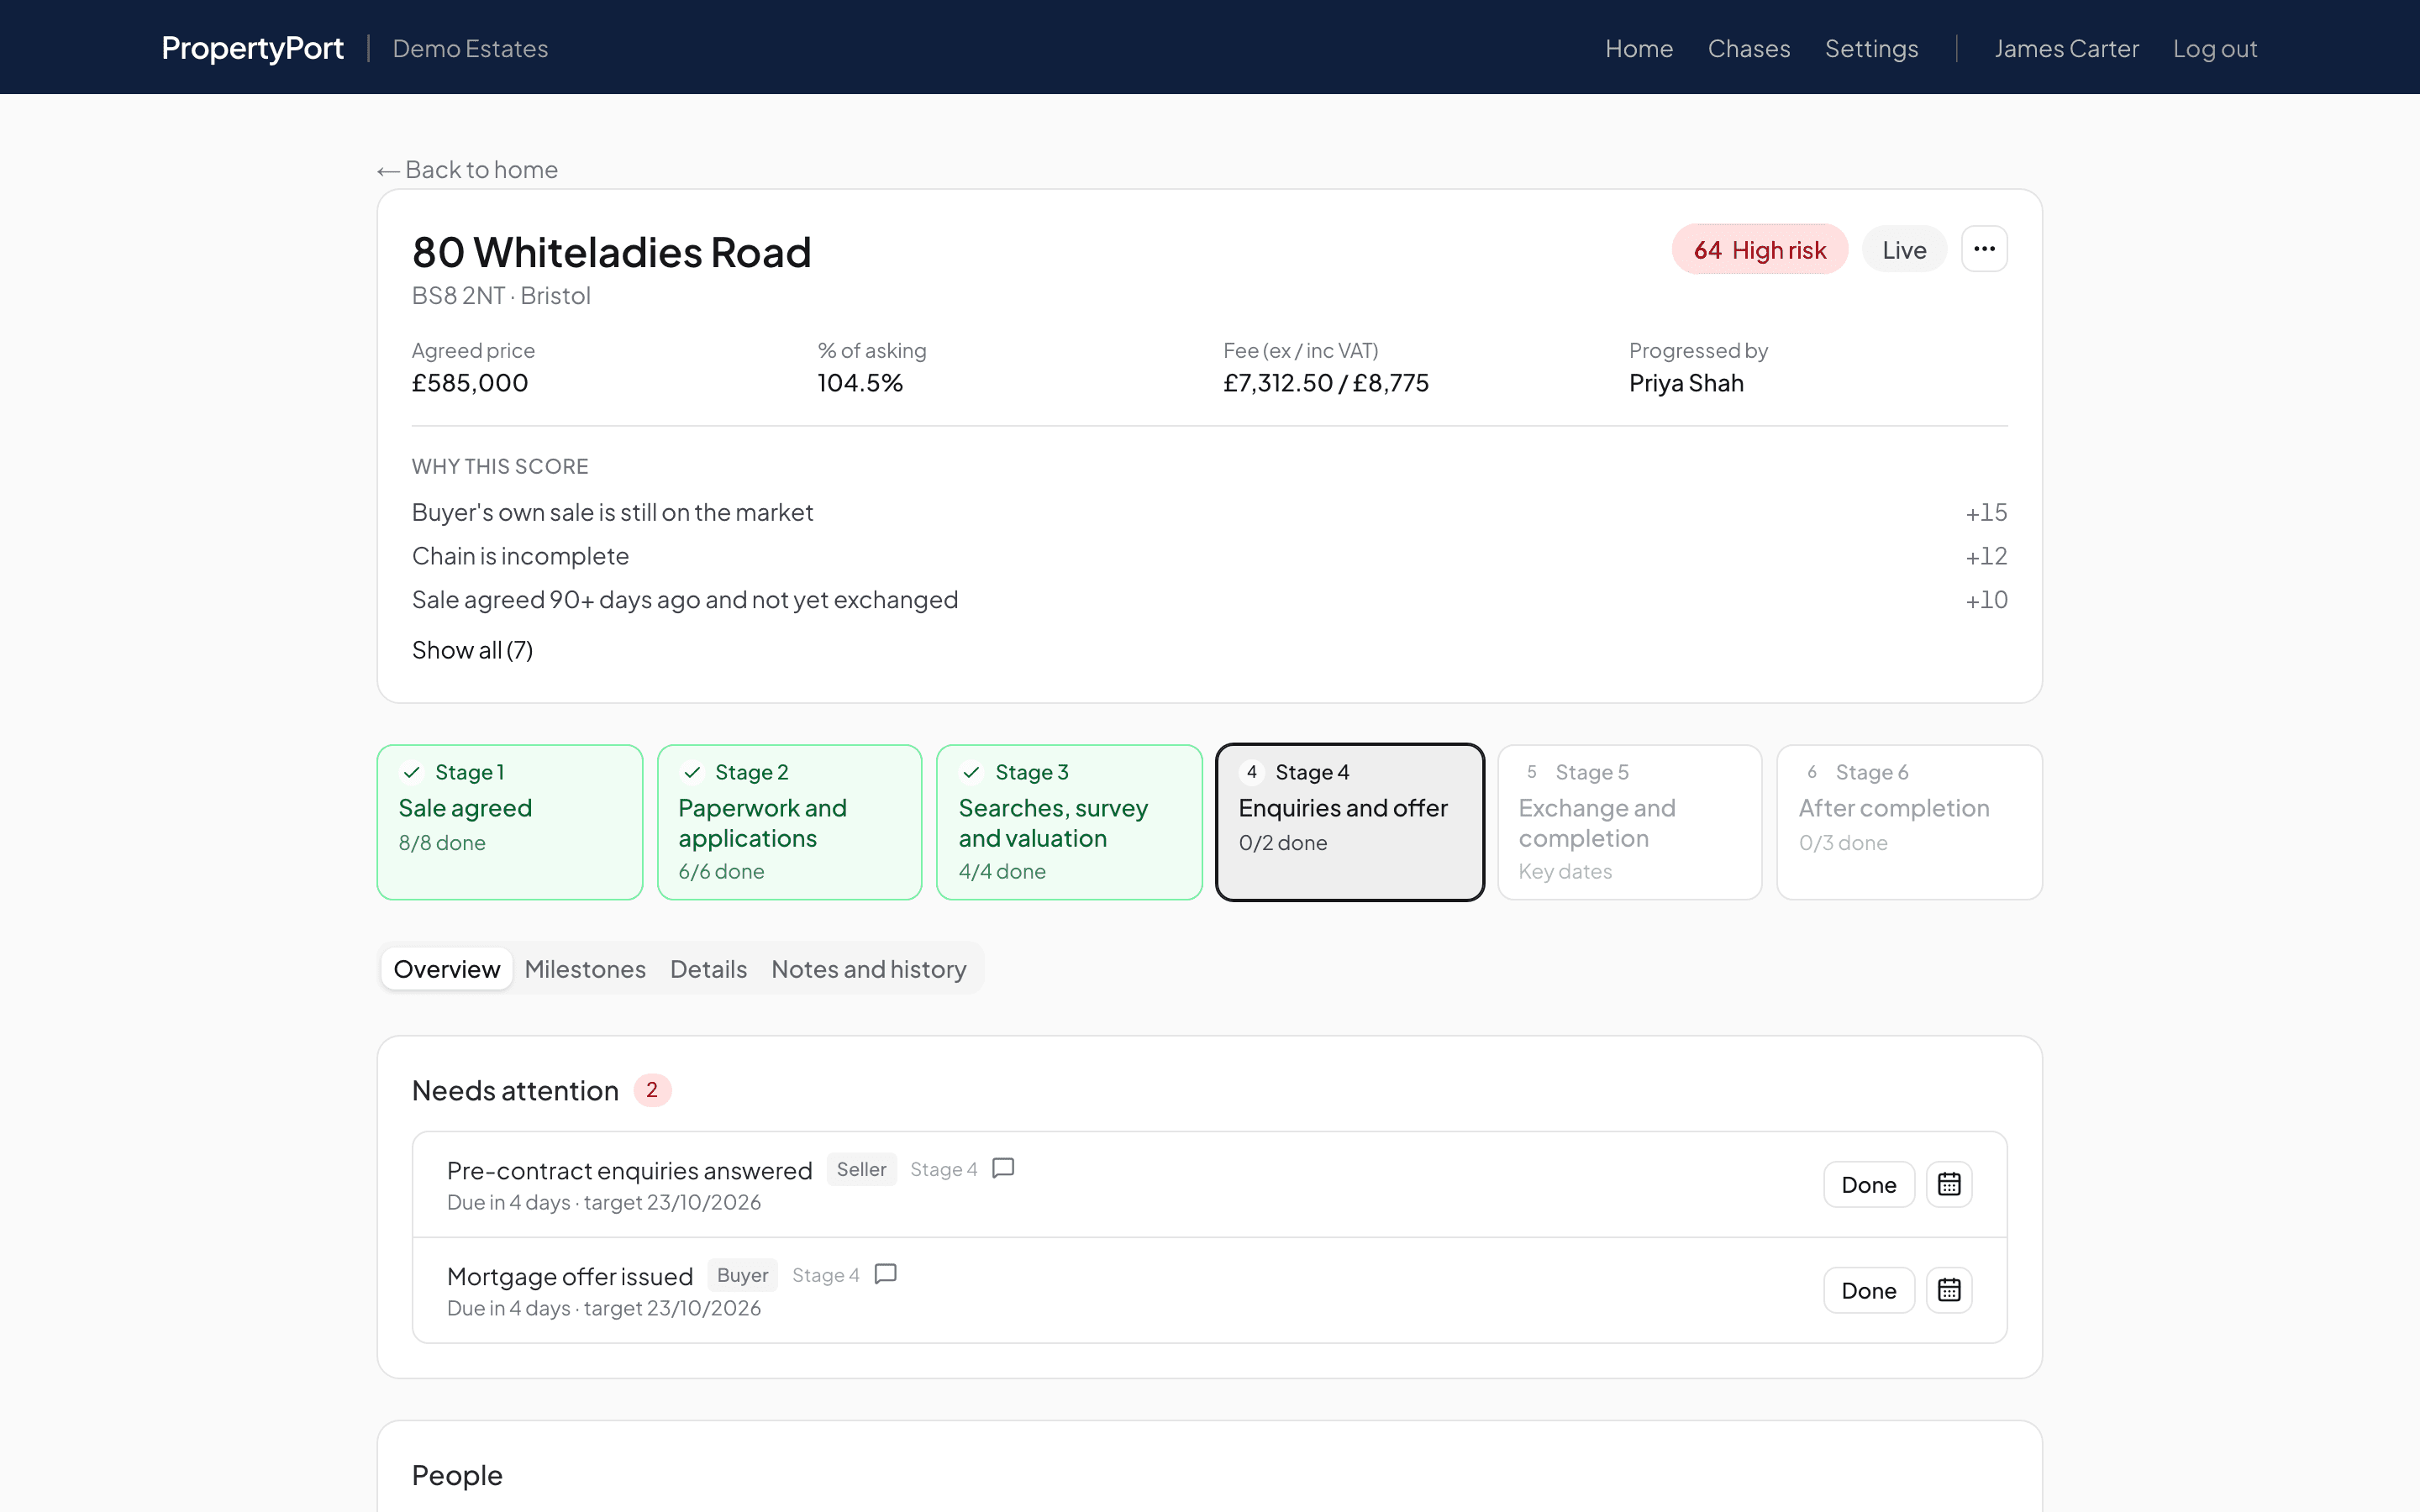Open calendar for Pre-contract enquiries answered
Image resolution: width=2420 pixels, height=1512 pixels.
coord(1949,1184)
